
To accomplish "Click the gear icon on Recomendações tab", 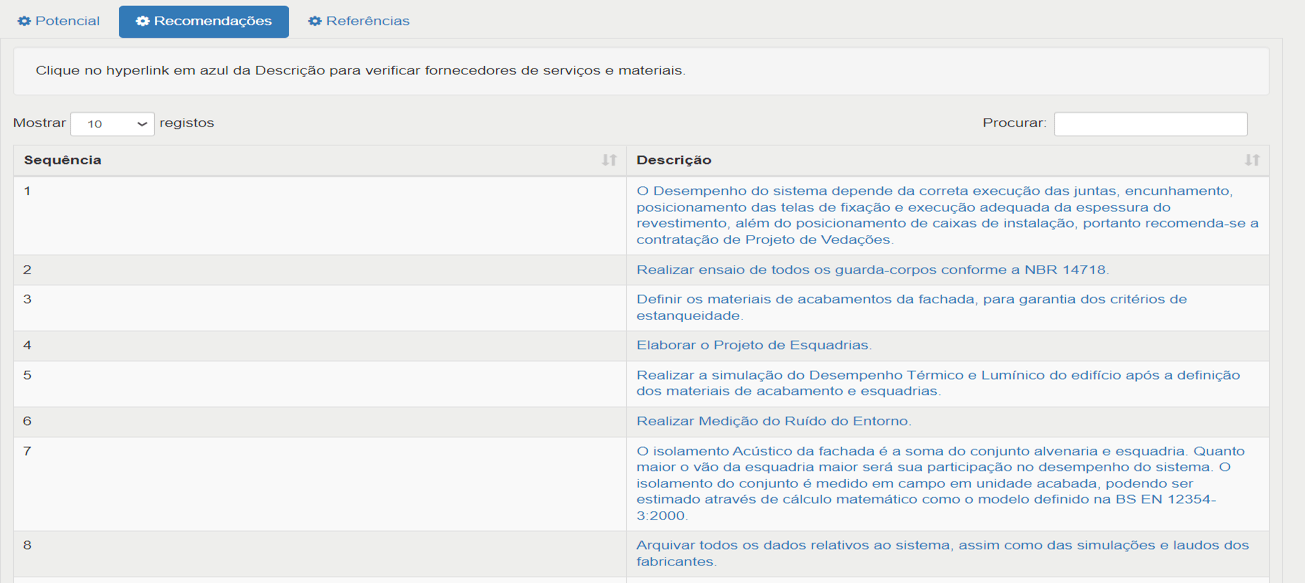I will [x=142, y=21].
